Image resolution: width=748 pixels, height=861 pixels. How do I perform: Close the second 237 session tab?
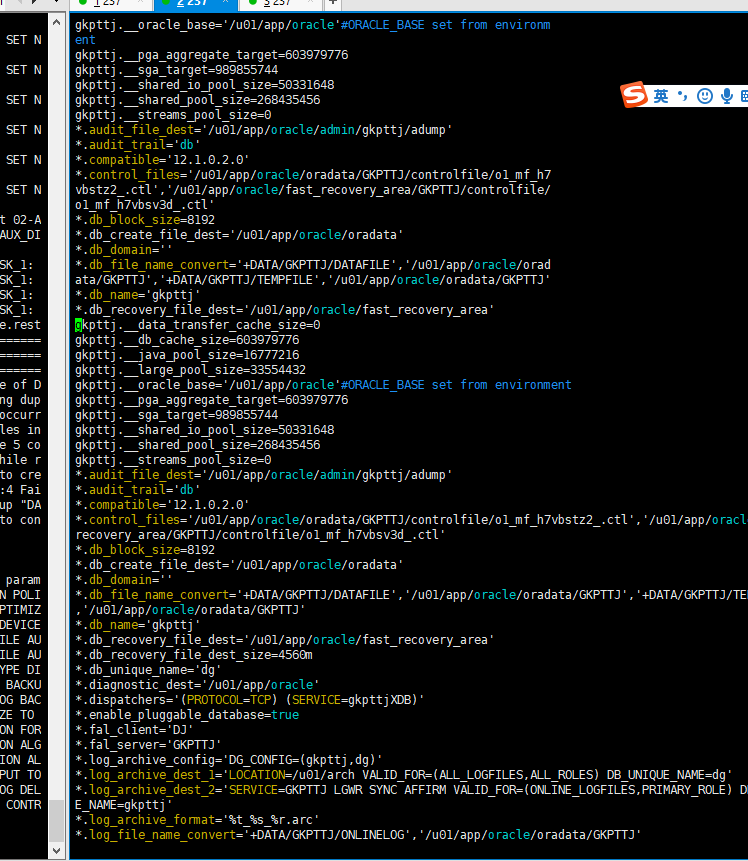[x=226, y=3]
